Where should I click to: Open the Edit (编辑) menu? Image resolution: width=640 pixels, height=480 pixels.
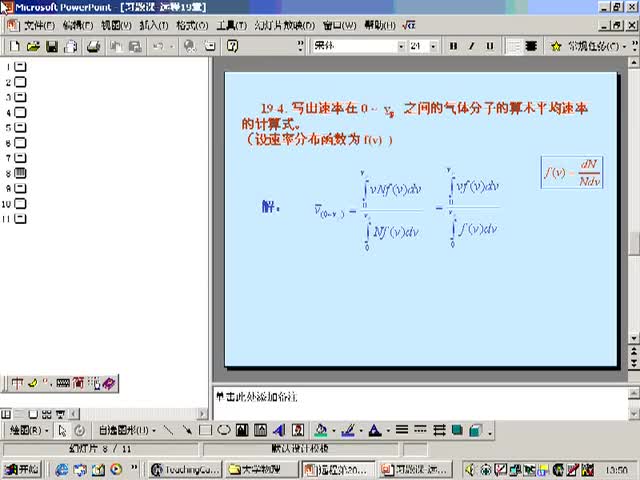[78, 26]
